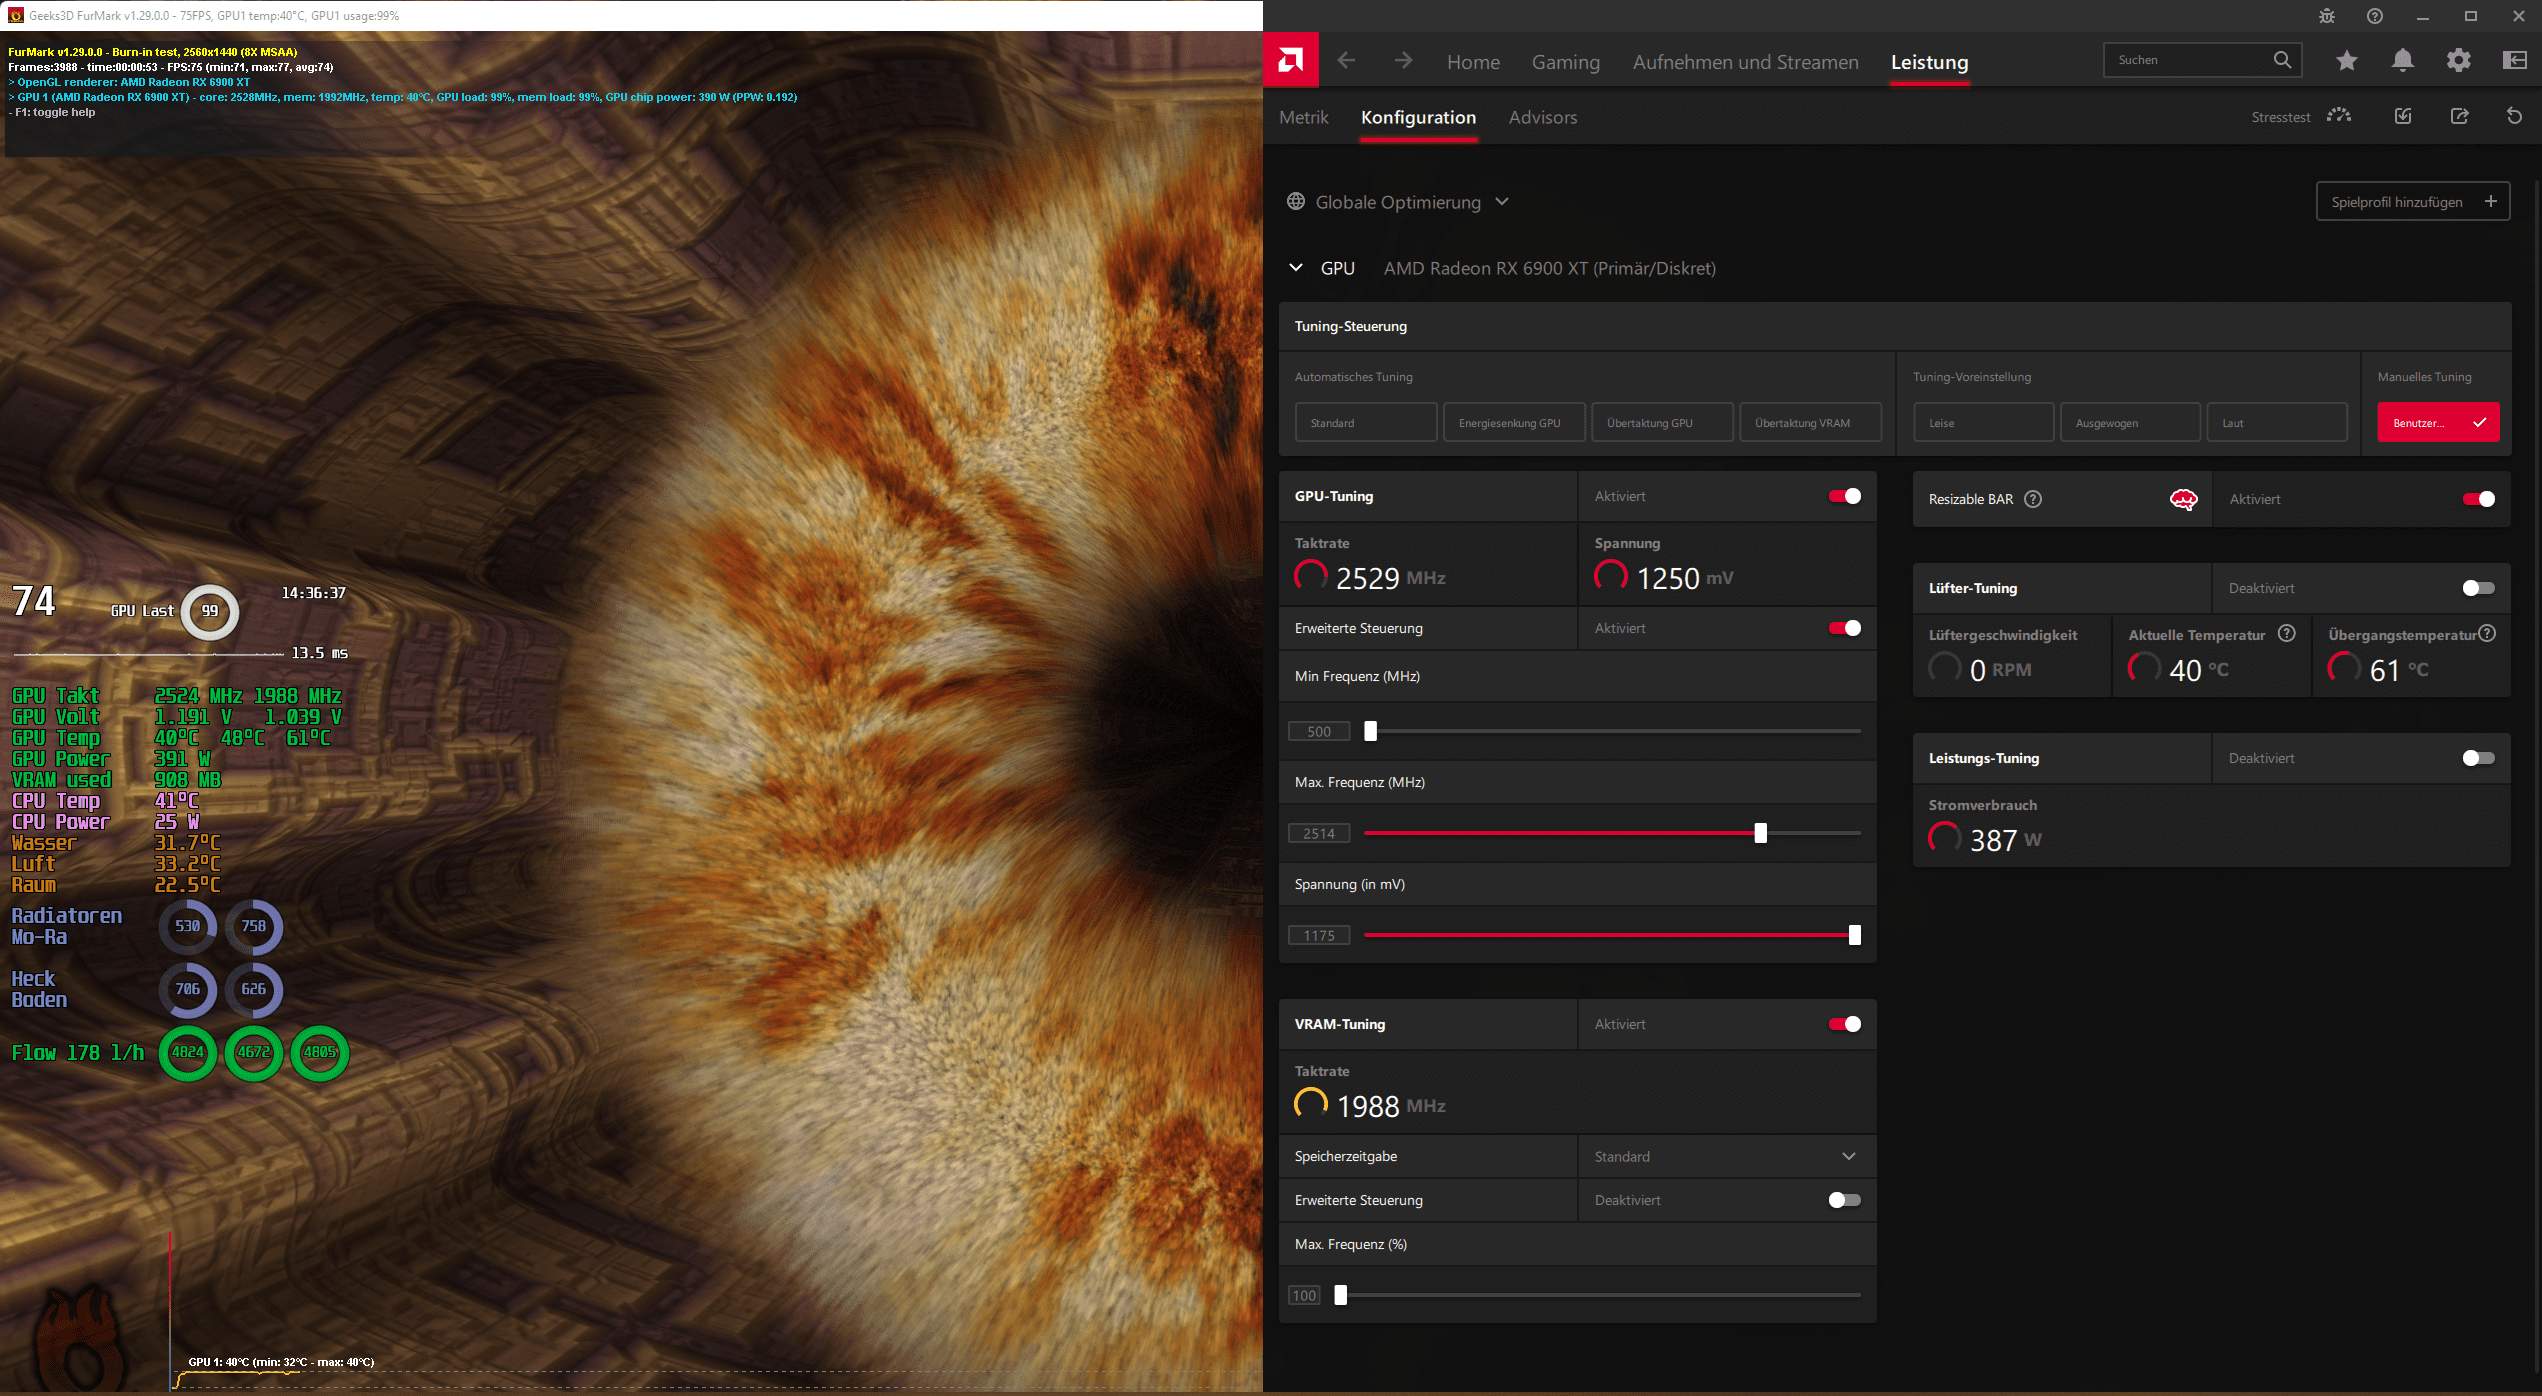This screenshot has height=1396, width=2542.
Task: Open settings gear icon in AMD Software
Action: tap(2458, 61)
